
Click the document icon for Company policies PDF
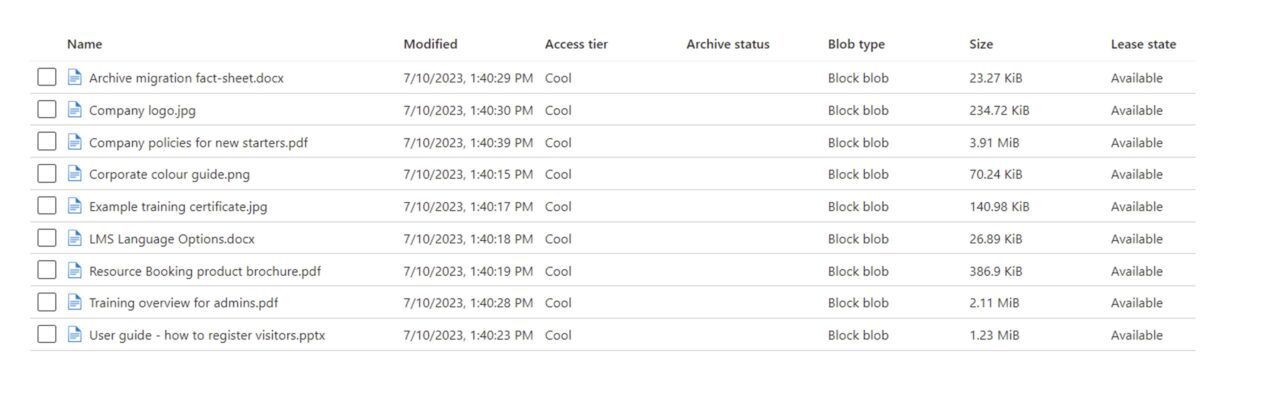(74, 142)
